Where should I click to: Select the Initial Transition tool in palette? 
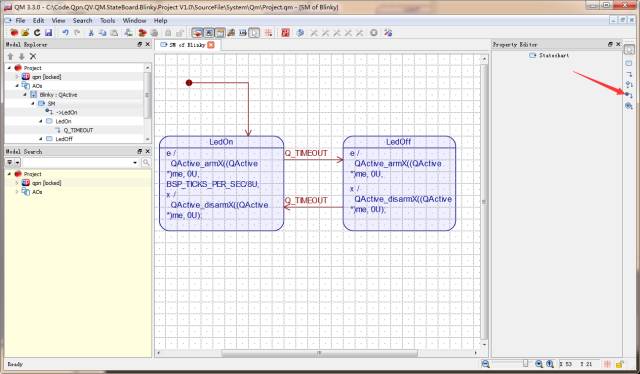629,95
